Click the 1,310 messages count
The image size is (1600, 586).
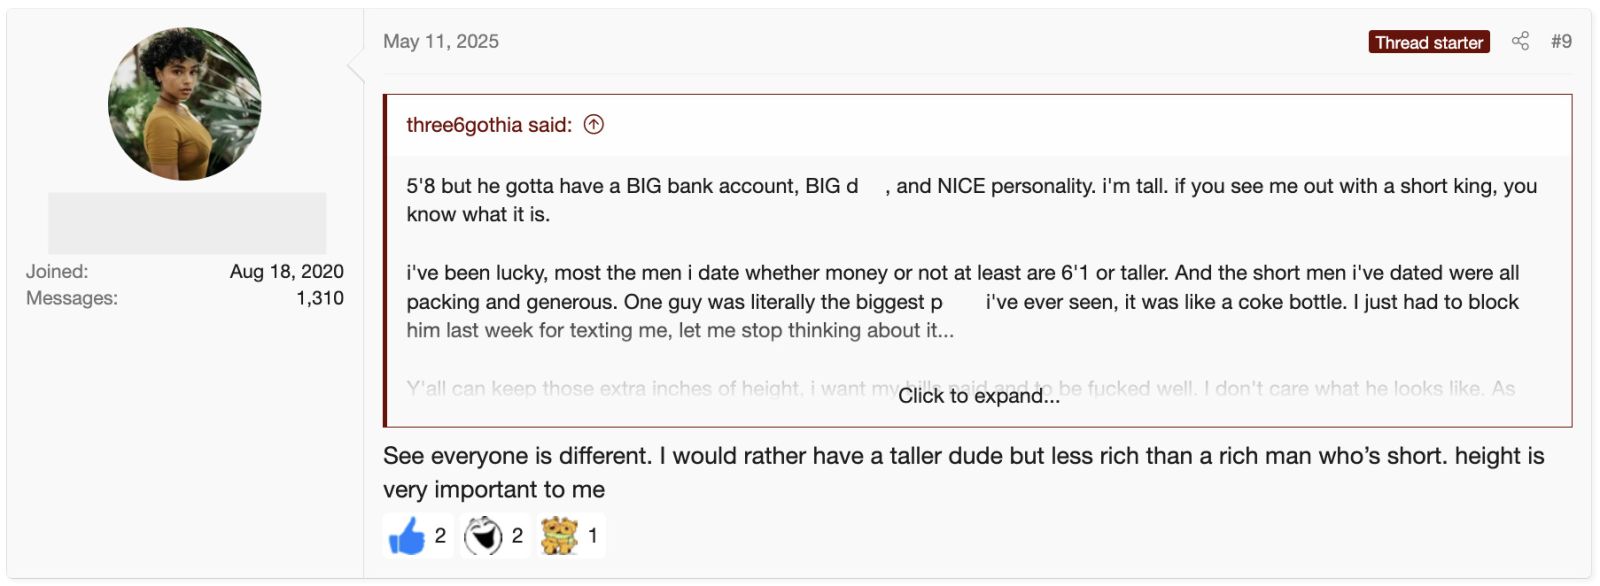[320, 298]
